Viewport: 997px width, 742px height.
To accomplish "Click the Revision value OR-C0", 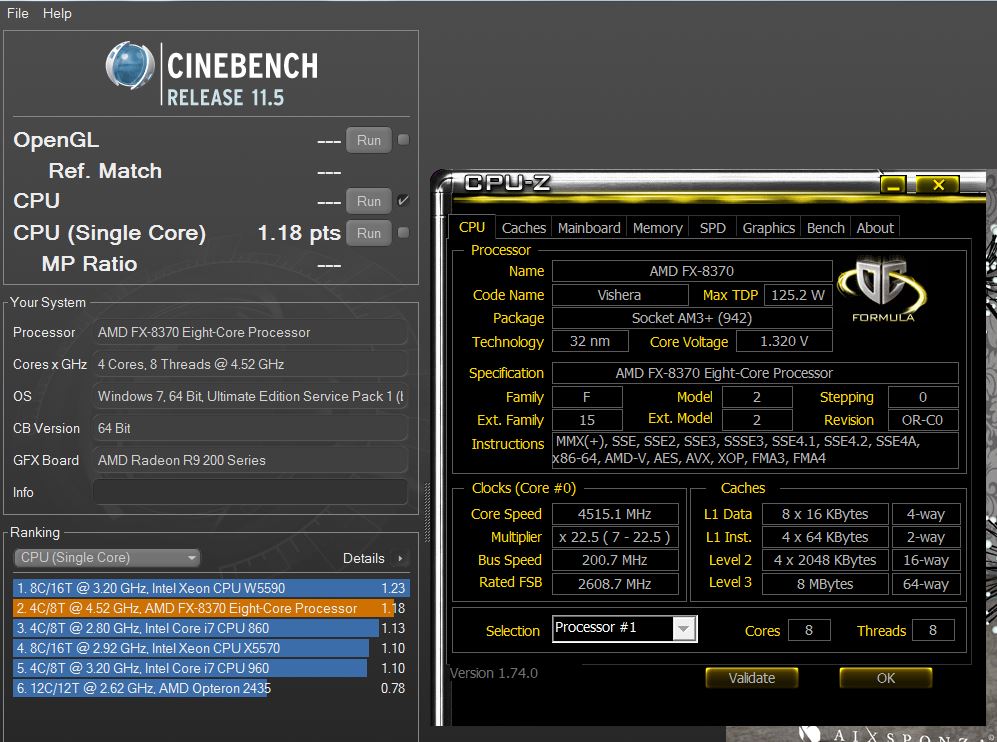I will coord(923,420).
